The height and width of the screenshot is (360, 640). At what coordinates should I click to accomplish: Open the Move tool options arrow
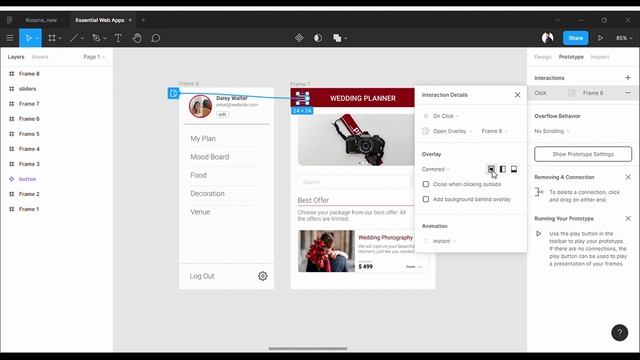[37, 38]
